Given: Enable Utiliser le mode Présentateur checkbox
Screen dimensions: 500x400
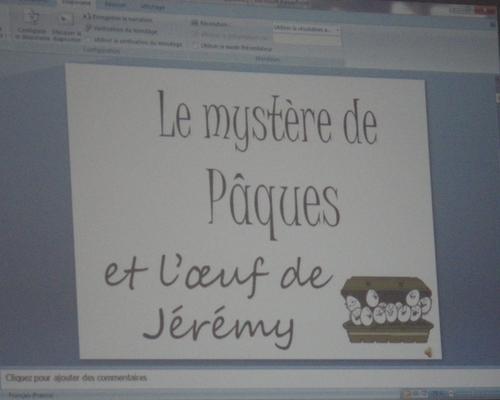Looking at the screenshot, I should pyautogui.click(x=196, y=46).
